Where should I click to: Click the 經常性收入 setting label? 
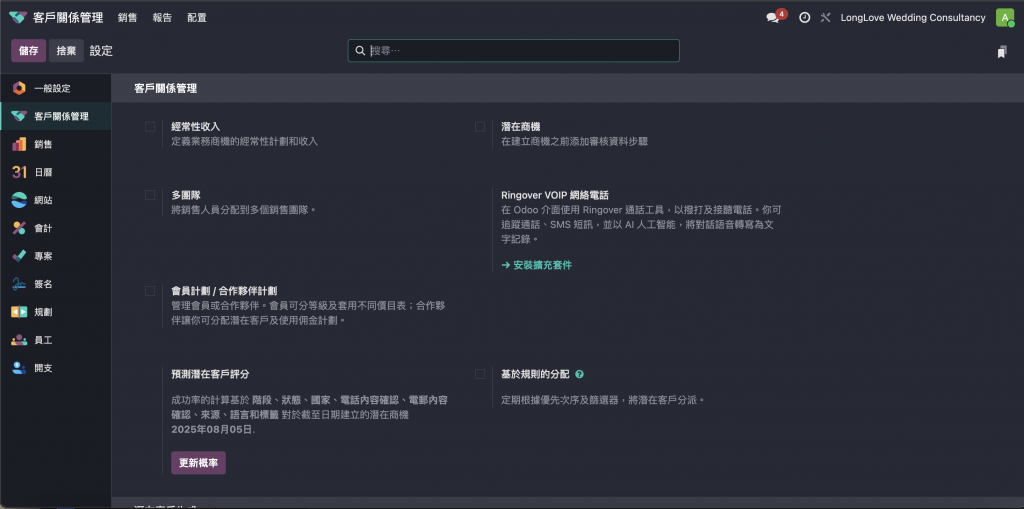click(196, 127)
